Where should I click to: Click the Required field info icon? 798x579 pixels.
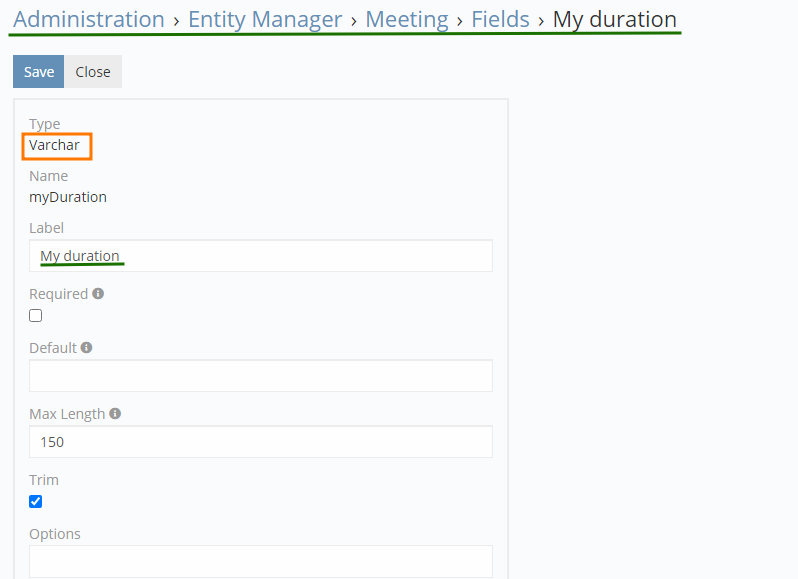(98, 294)
